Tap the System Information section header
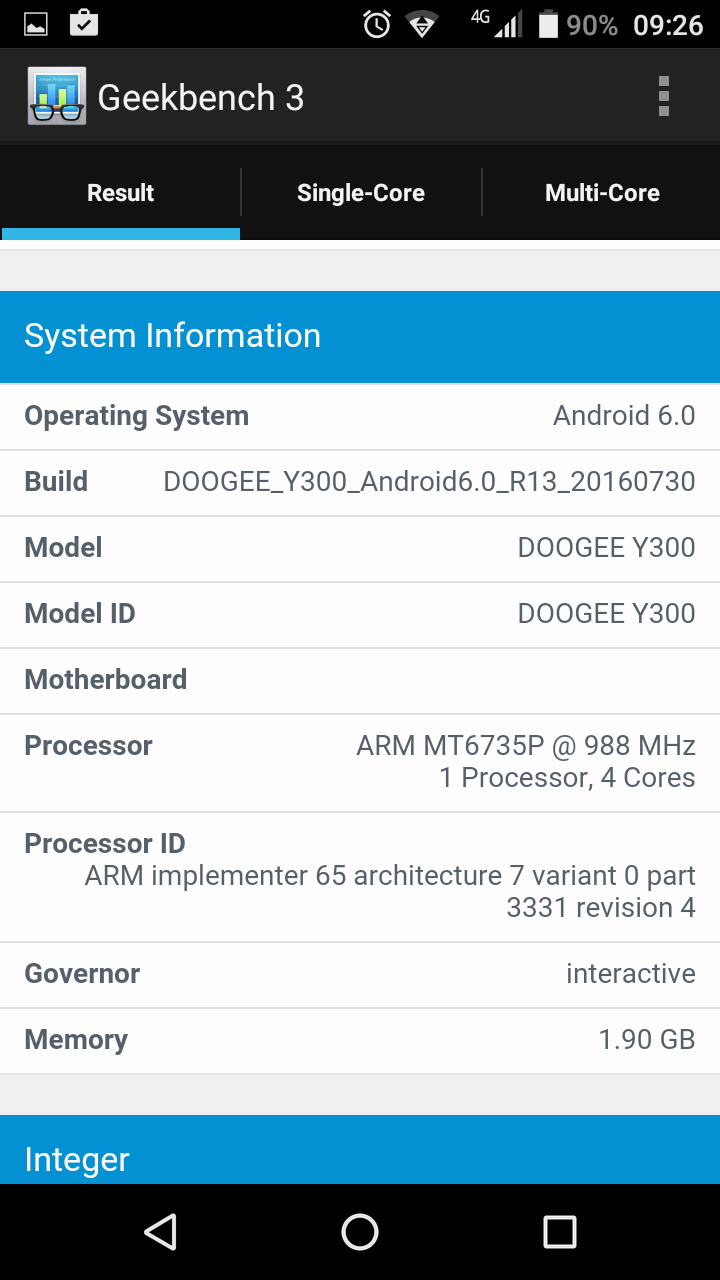This screenshot has height=1280, width=720. pos(360,336)
